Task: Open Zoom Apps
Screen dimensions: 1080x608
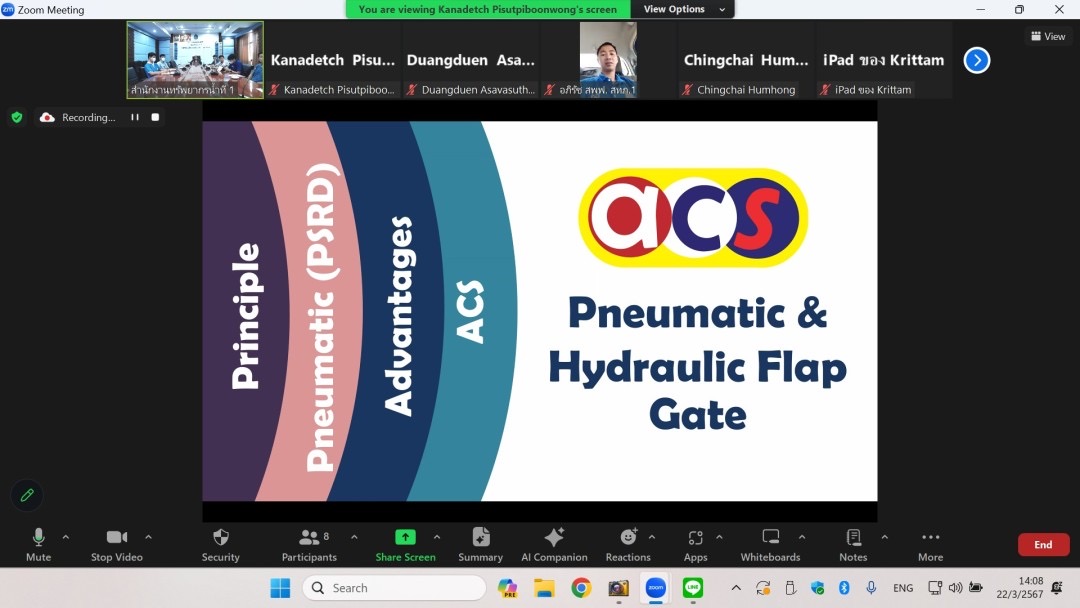Action: click(696, 545)
